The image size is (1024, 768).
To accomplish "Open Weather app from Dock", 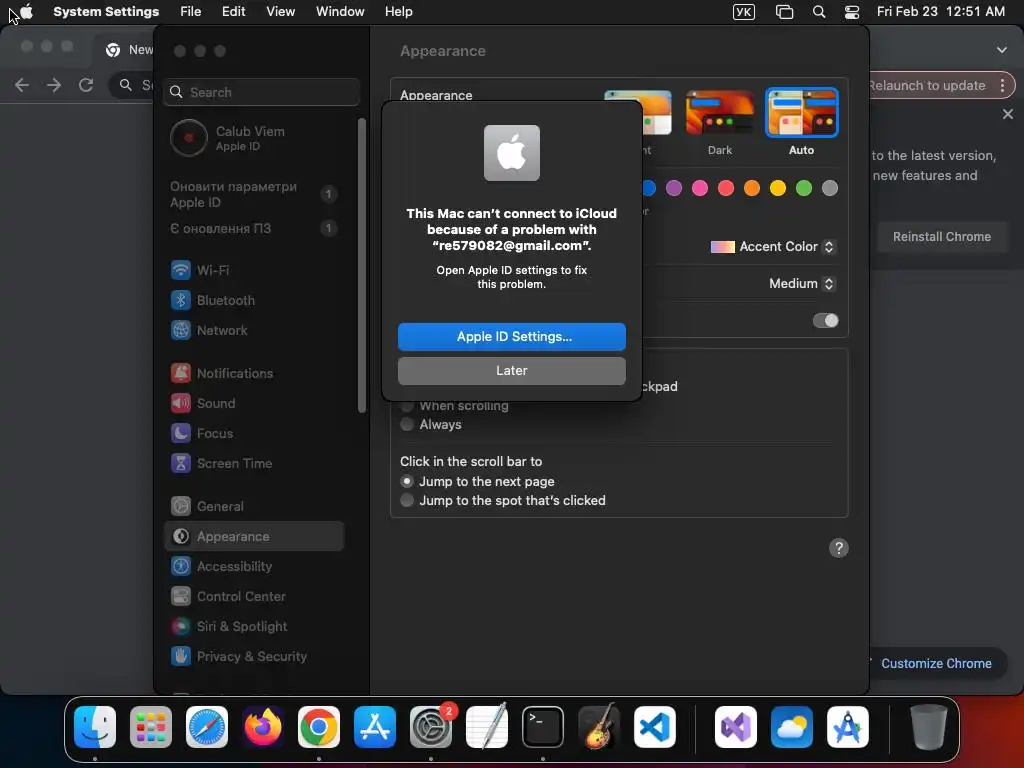I will coord(792,727).
